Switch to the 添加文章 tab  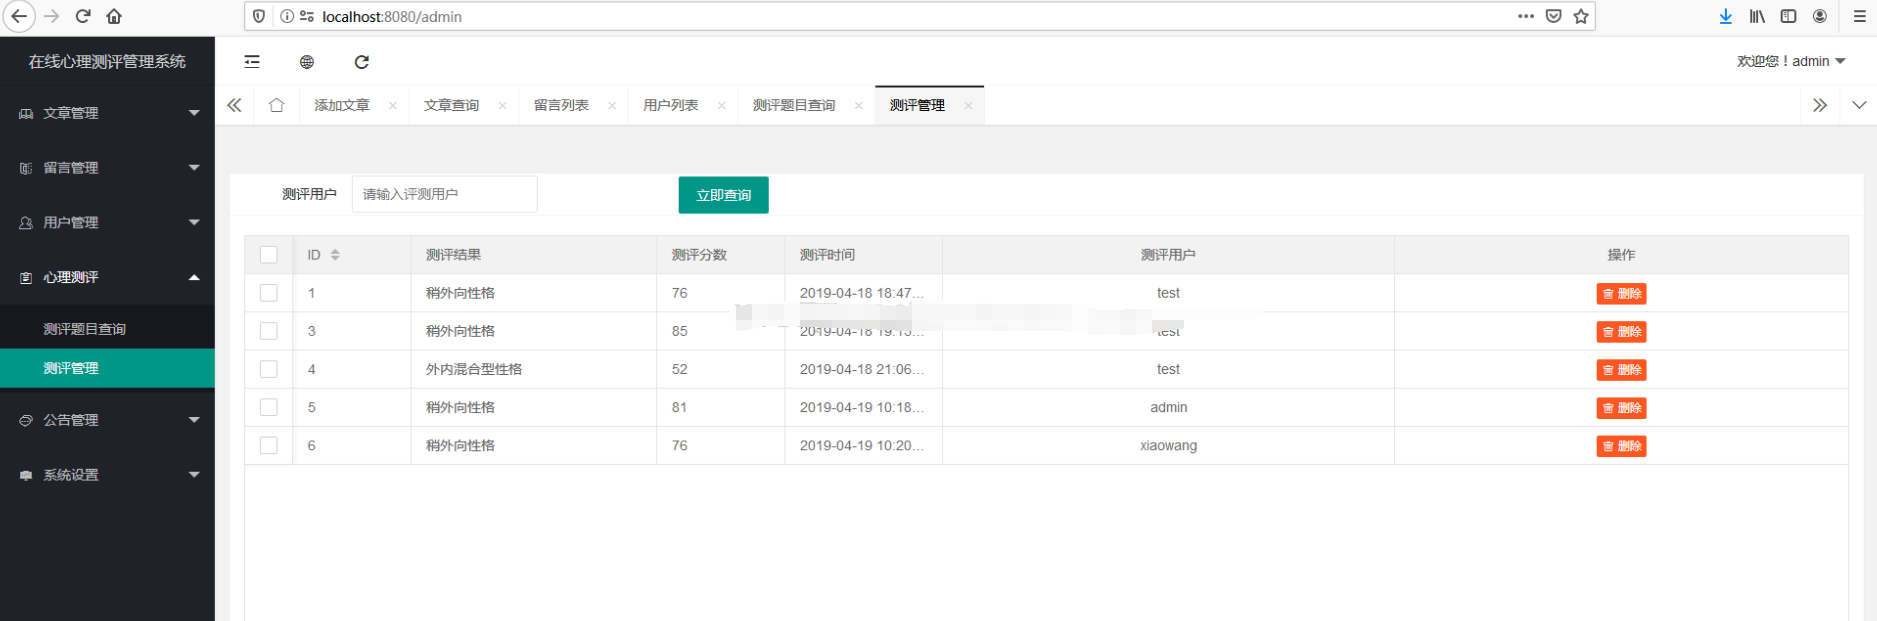coord(342,105)
